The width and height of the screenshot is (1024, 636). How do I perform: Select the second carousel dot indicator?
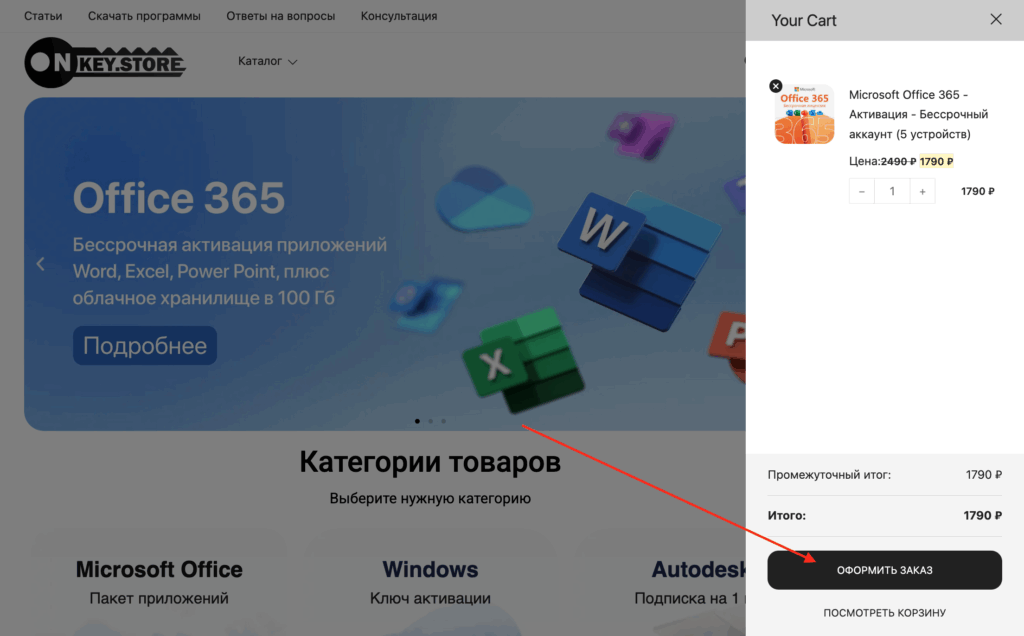tap(430, 421)
